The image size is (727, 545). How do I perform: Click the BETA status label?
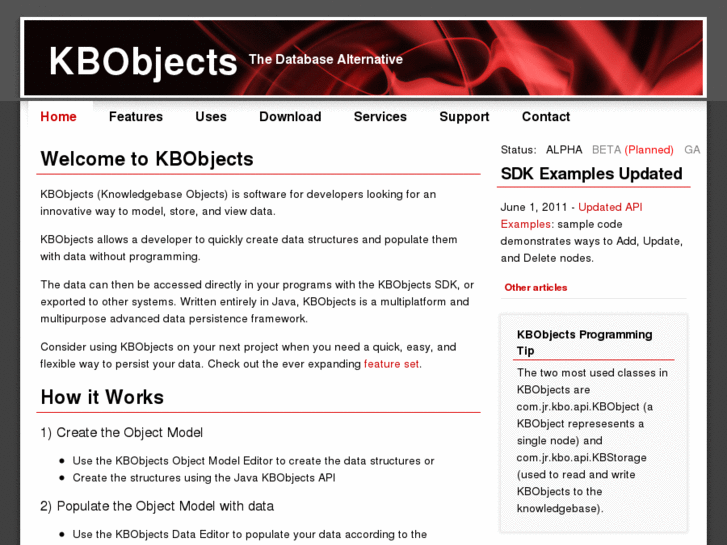pyautogui.click(x=606, y=150)
